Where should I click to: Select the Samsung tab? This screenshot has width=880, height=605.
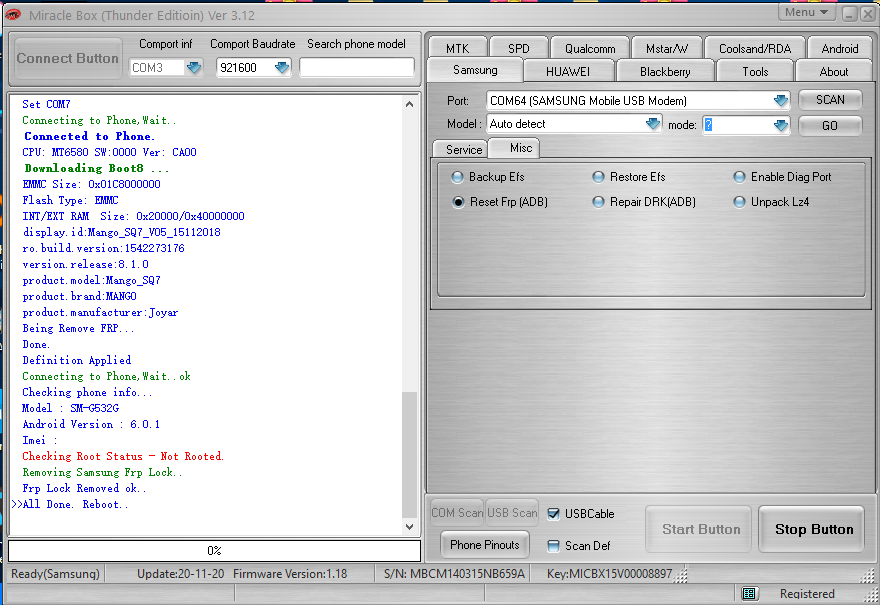(x=475, y=70)
